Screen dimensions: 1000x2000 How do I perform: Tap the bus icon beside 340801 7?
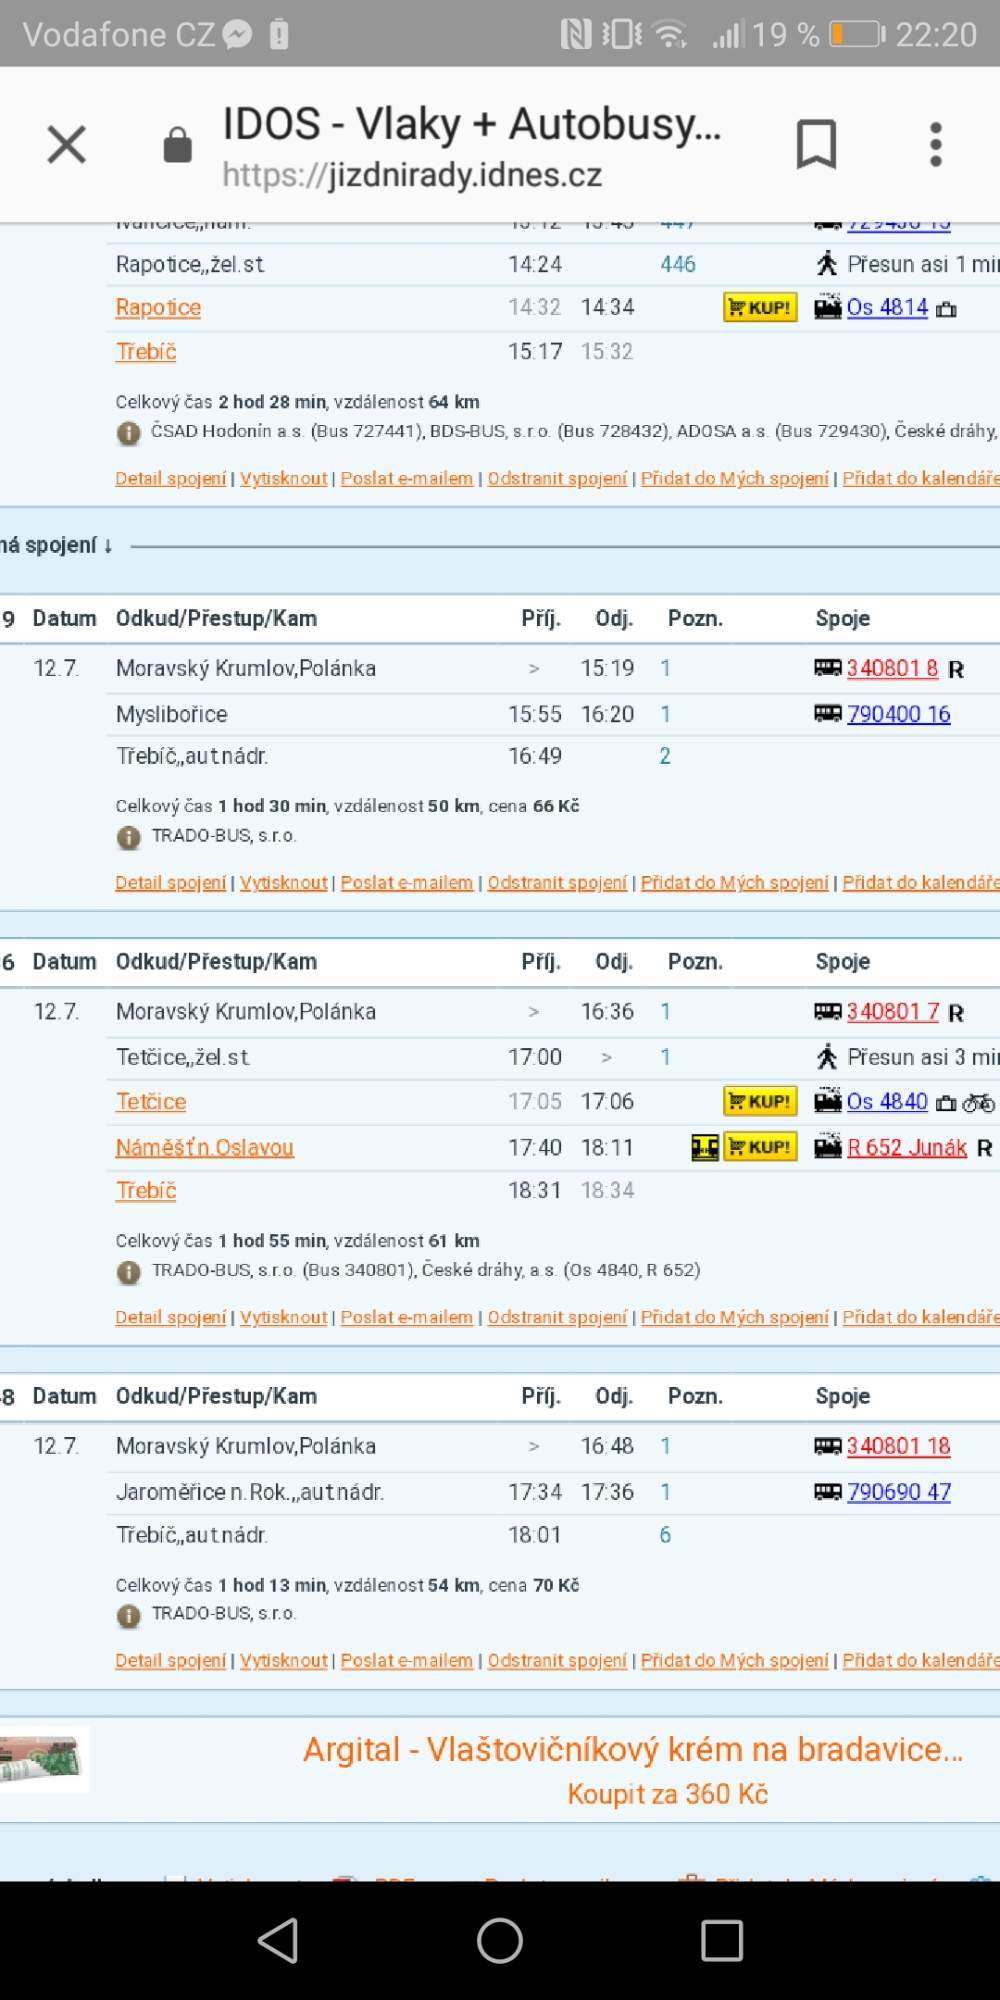point(828,1012)
